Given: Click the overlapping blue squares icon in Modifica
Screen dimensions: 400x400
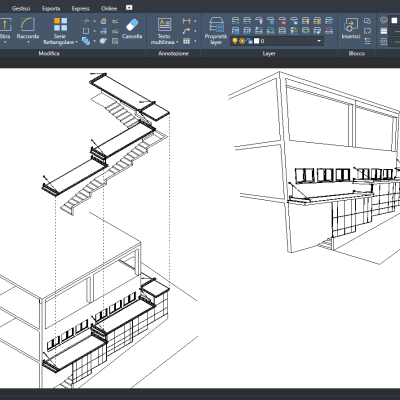Looking at the screenshot, I should (86, 41).
